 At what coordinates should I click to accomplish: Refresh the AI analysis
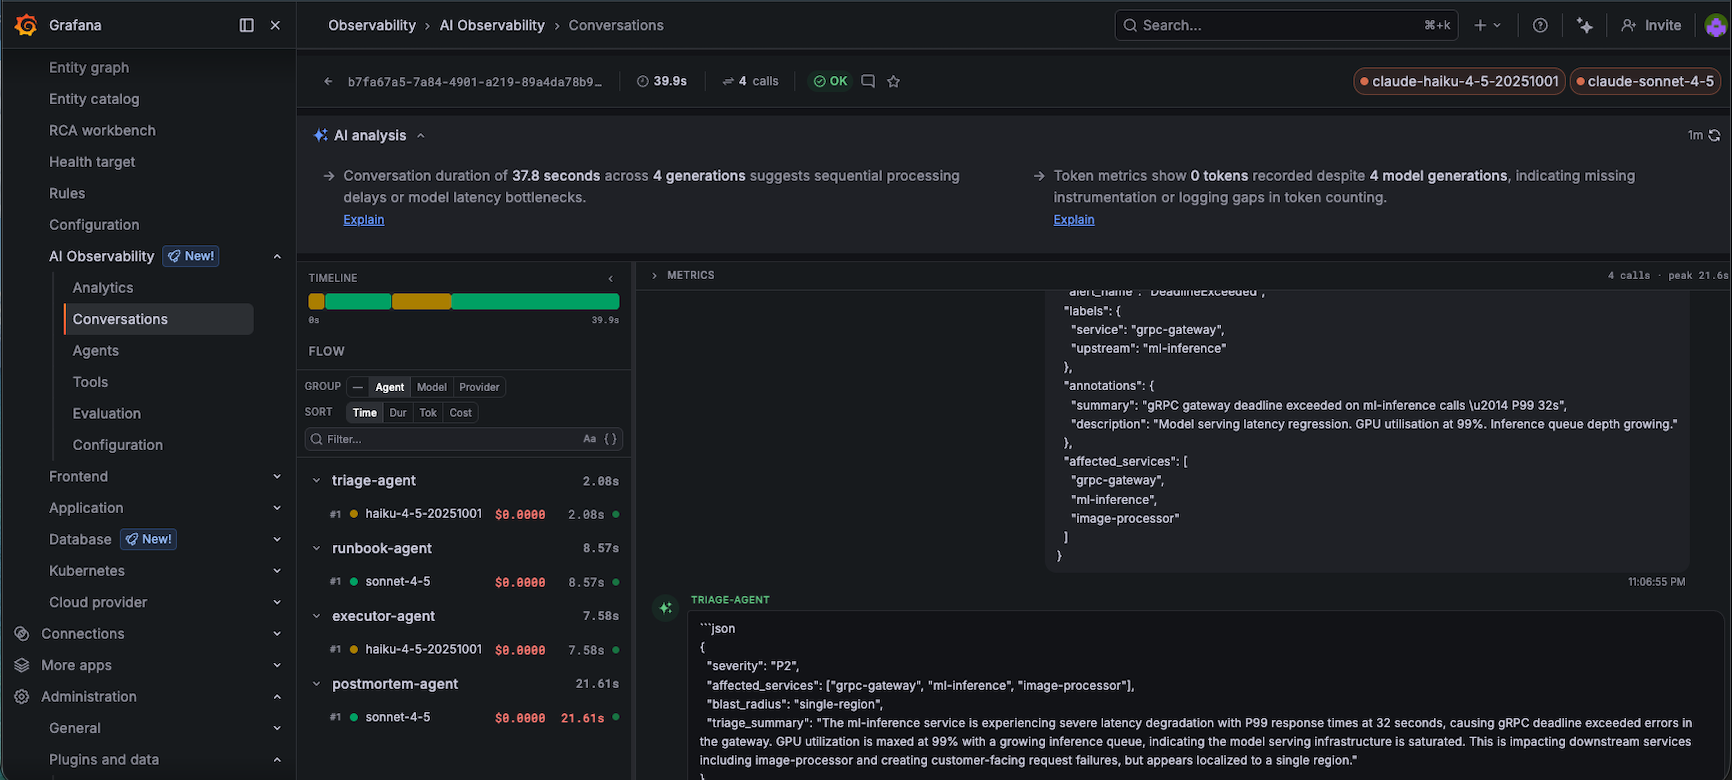pos(1714,135)
